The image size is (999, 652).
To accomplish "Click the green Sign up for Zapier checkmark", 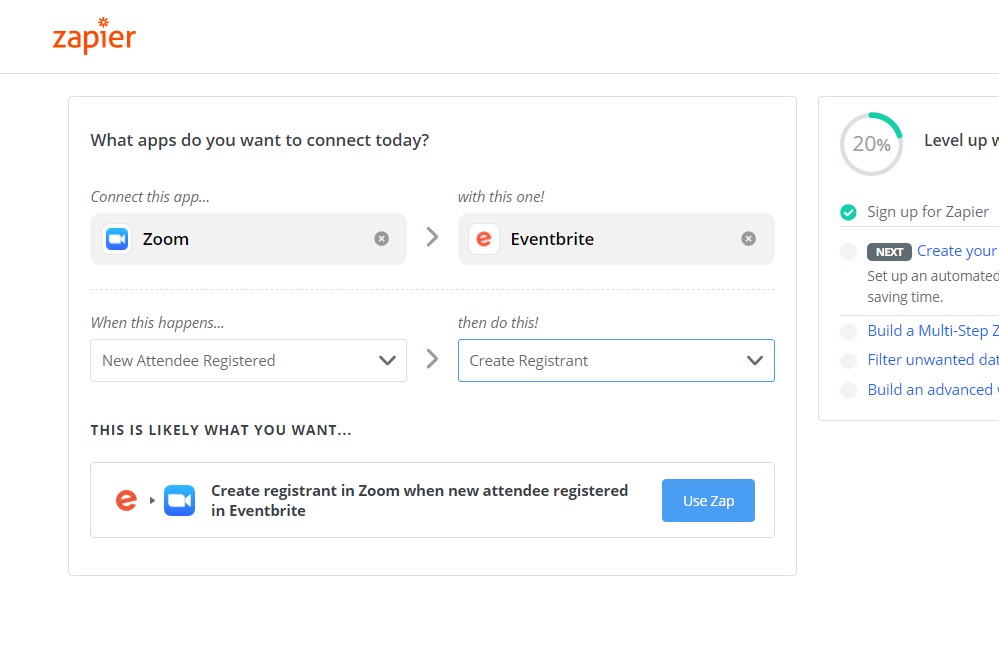I will click(x=848, y=212).
